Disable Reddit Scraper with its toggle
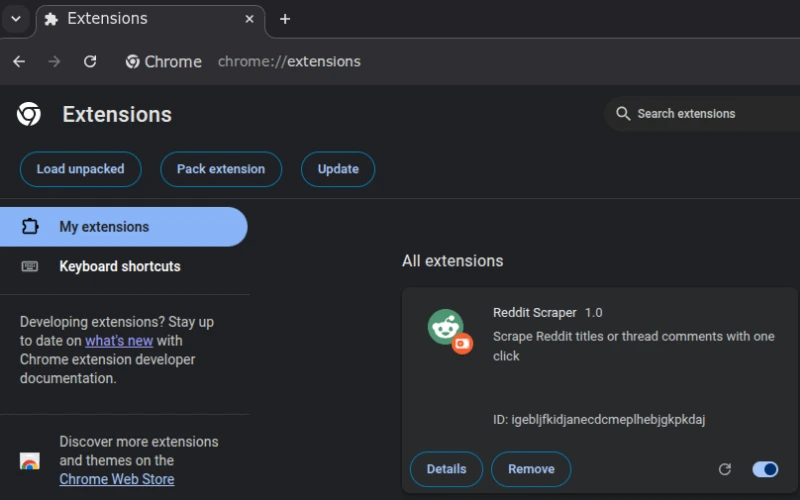 765,469
